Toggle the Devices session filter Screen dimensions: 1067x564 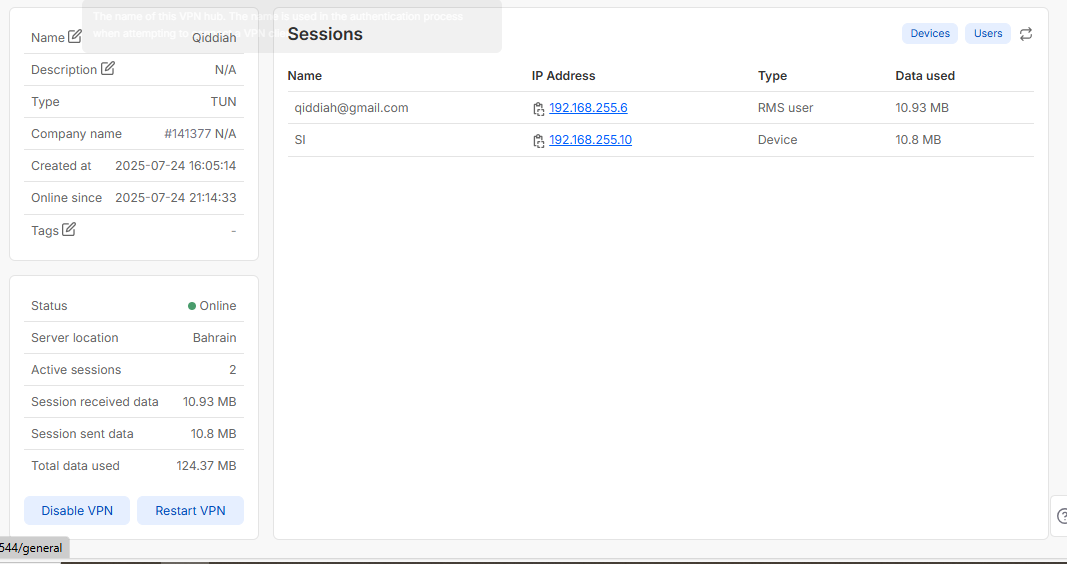point(929,34)
